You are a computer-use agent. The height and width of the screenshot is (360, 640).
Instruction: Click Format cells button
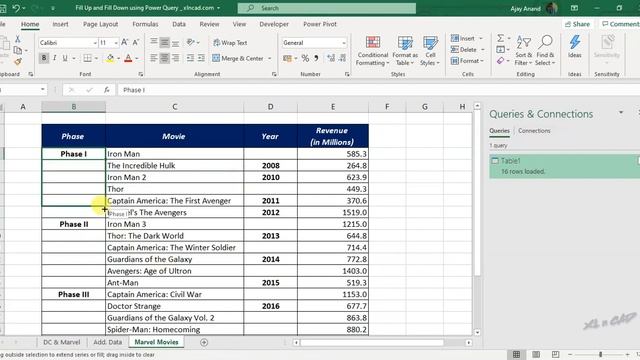467,61
